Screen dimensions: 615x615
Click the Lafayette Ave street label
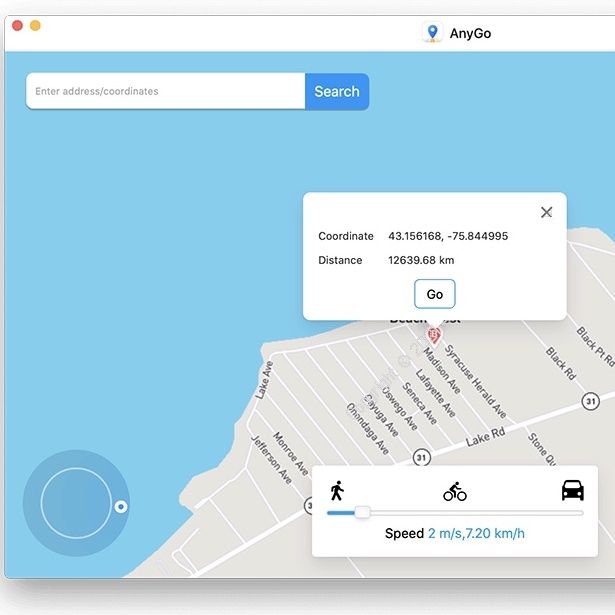[x=436, y=393]
